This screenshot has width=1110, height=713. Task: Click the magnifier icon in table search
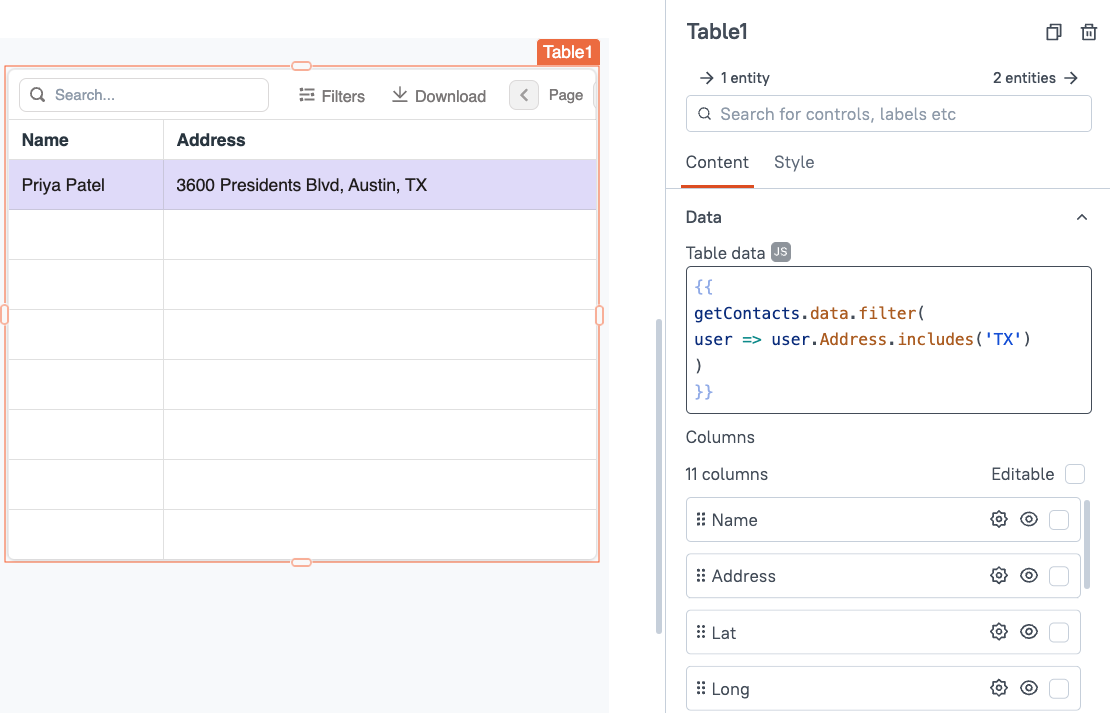(x=37, y=94)
